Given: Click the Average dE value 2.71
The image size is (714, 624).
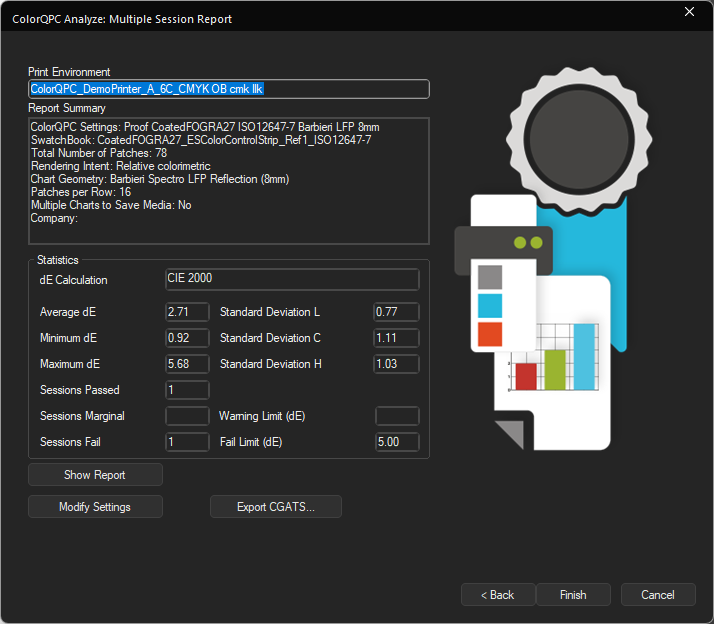Looking at the screenshot, I should click(187, 312).
